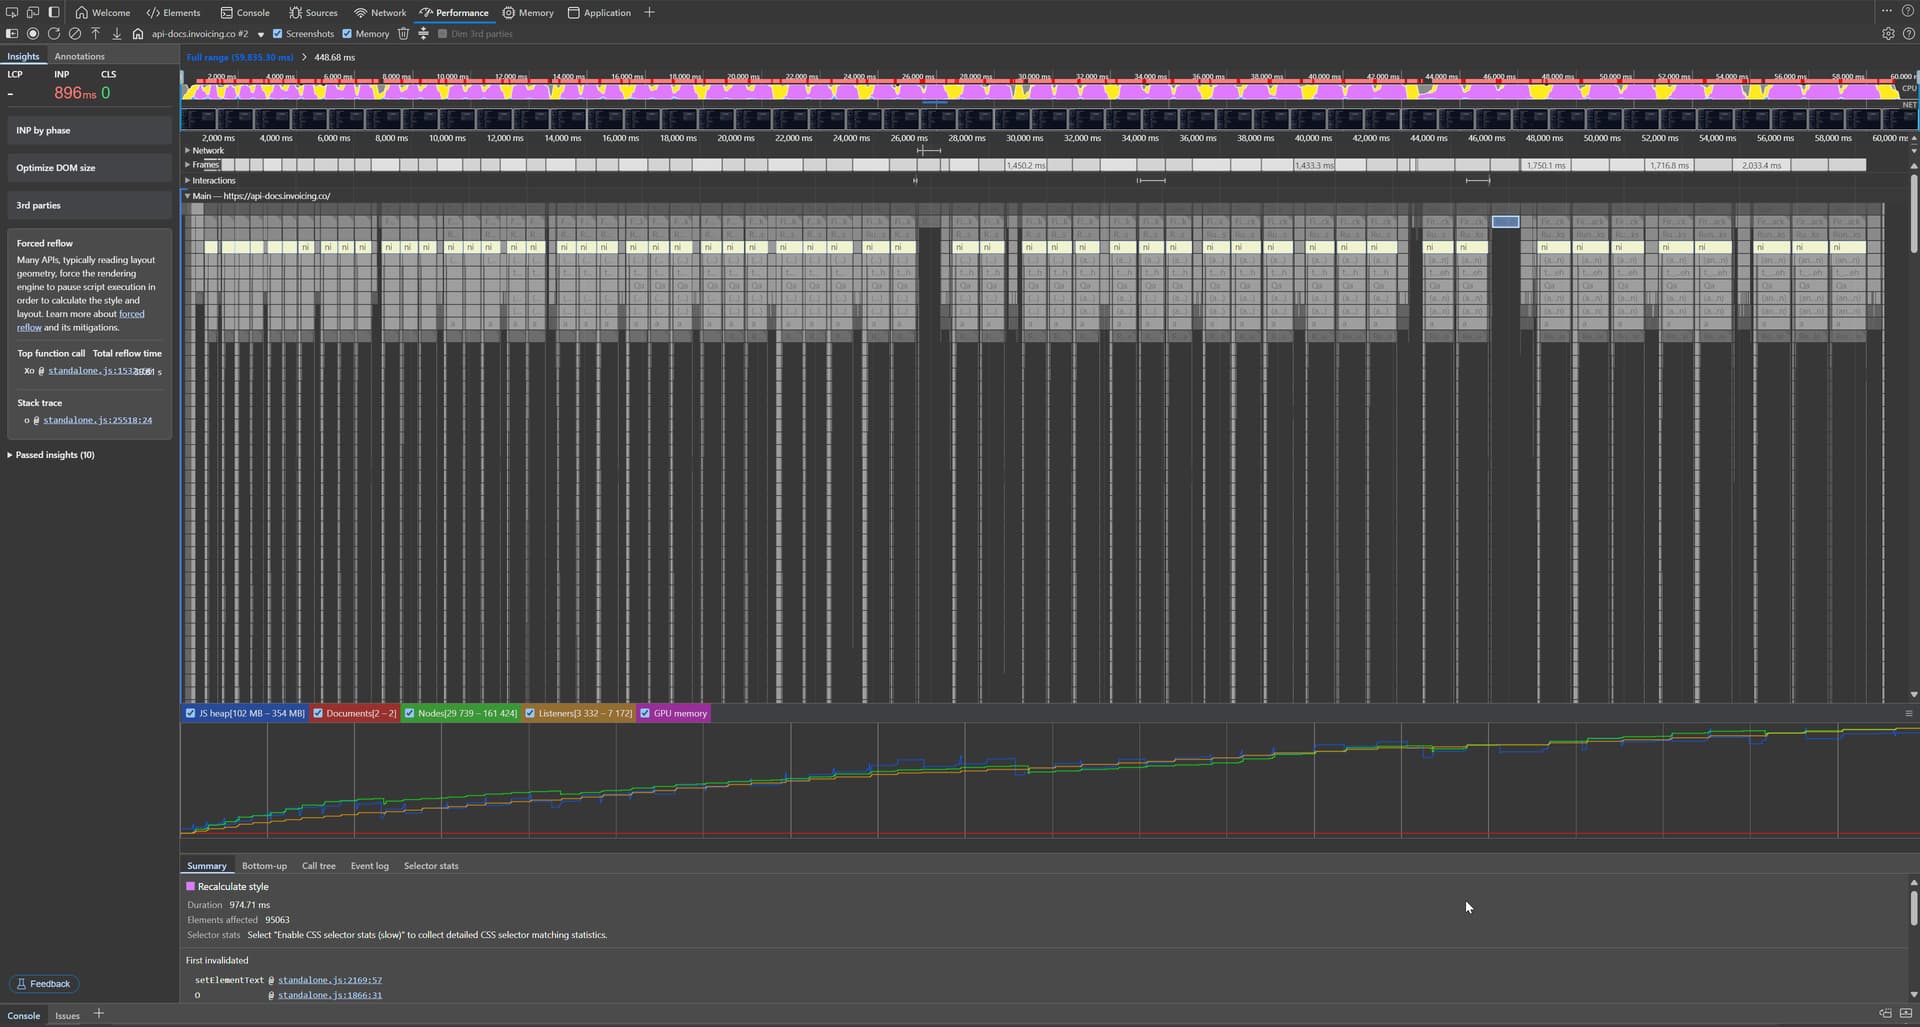The width and height of the screenshot is (1920, 1027).
Task: Open the DevTools help icon at top
Action: point(1908,11)
